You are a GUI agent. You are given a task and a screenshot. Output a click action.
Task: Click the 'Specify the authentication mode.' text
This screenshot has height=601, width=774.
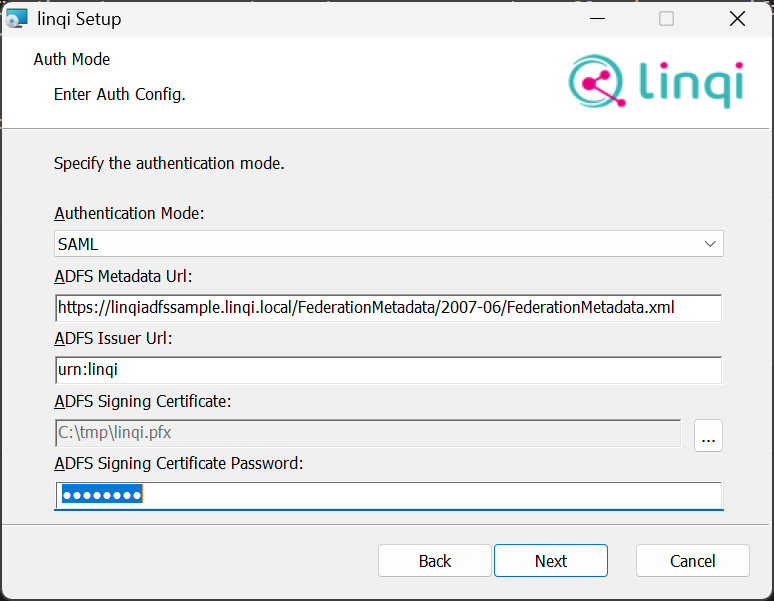click(169, 163)
